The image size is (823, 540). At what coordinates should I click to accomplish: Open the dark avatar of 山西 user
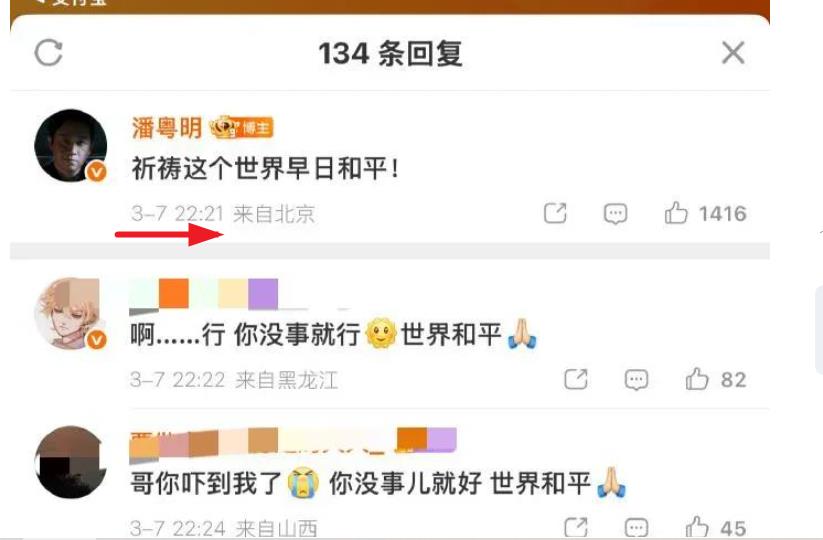tap(70, 462)
